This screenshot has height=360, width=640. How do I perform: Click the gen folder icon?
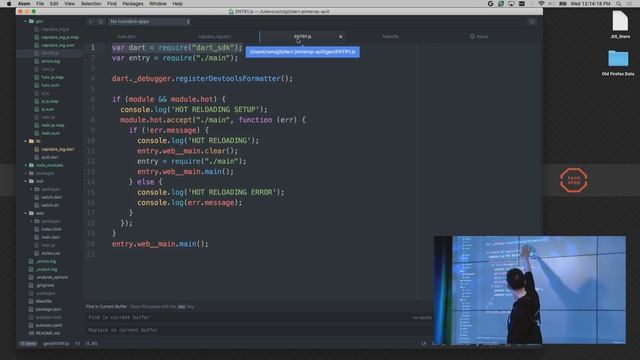point(31,21)
